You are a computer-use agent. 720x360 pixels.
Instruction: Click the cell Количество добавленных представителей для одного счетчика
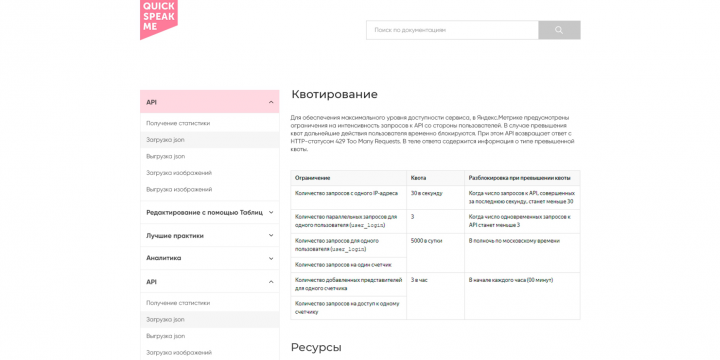[x=349, y=284]
